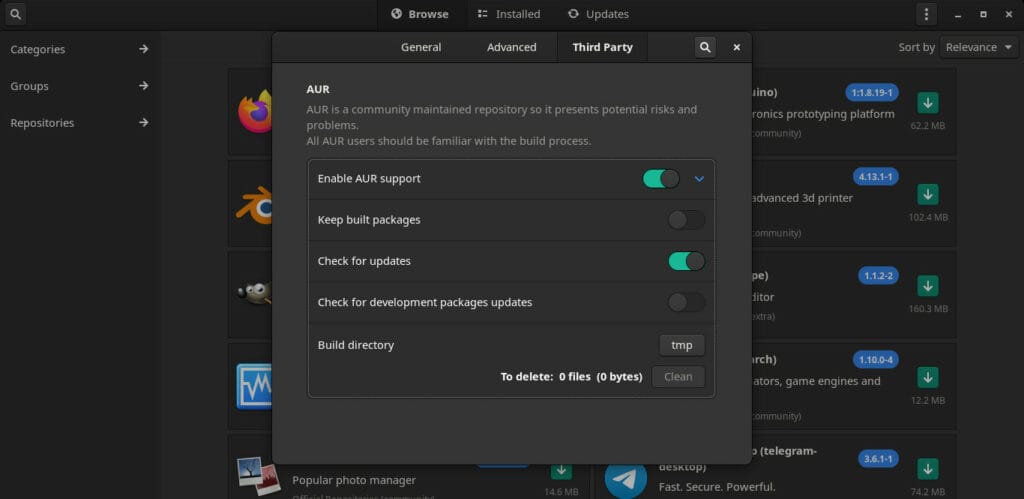This screenshot has height=499, width=1024.
Task: Click the GIMP app icon
Action: coord(255,293)
